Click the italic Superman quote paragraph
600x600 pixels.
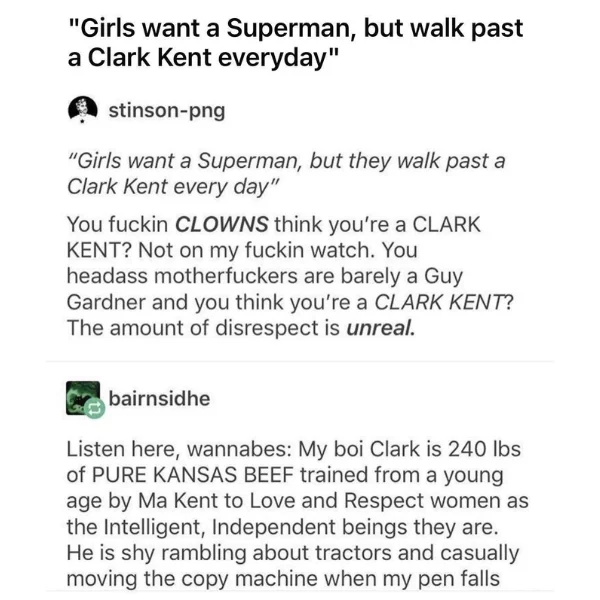(x=286, y=174)
